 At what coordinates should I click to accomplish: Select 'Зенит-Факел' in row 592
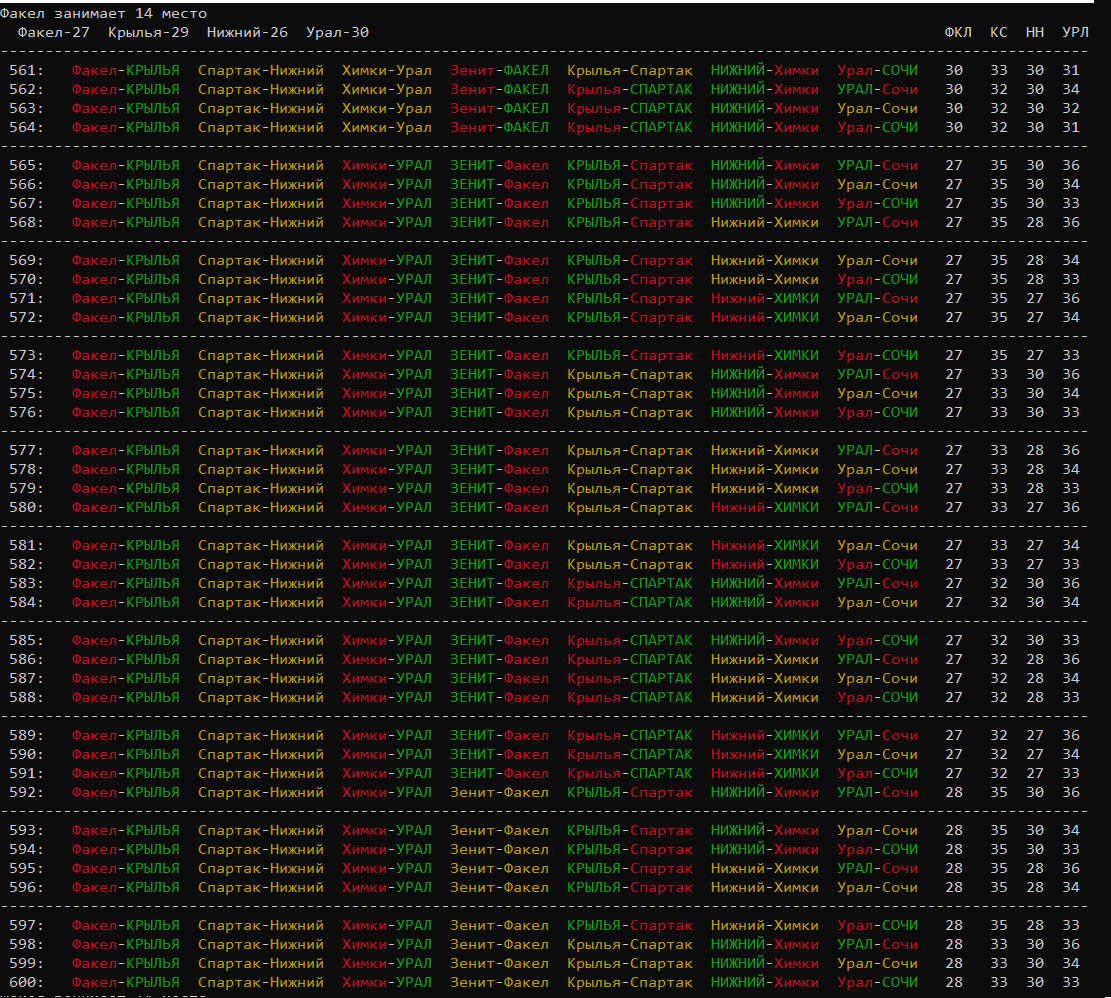500,793
